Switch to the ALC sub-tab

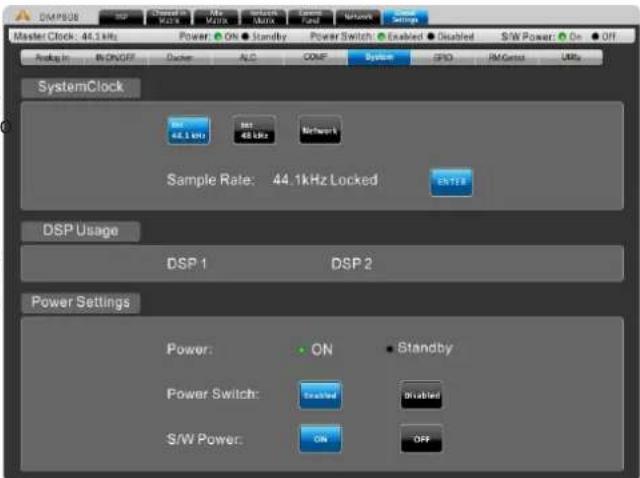coord(248,58)
